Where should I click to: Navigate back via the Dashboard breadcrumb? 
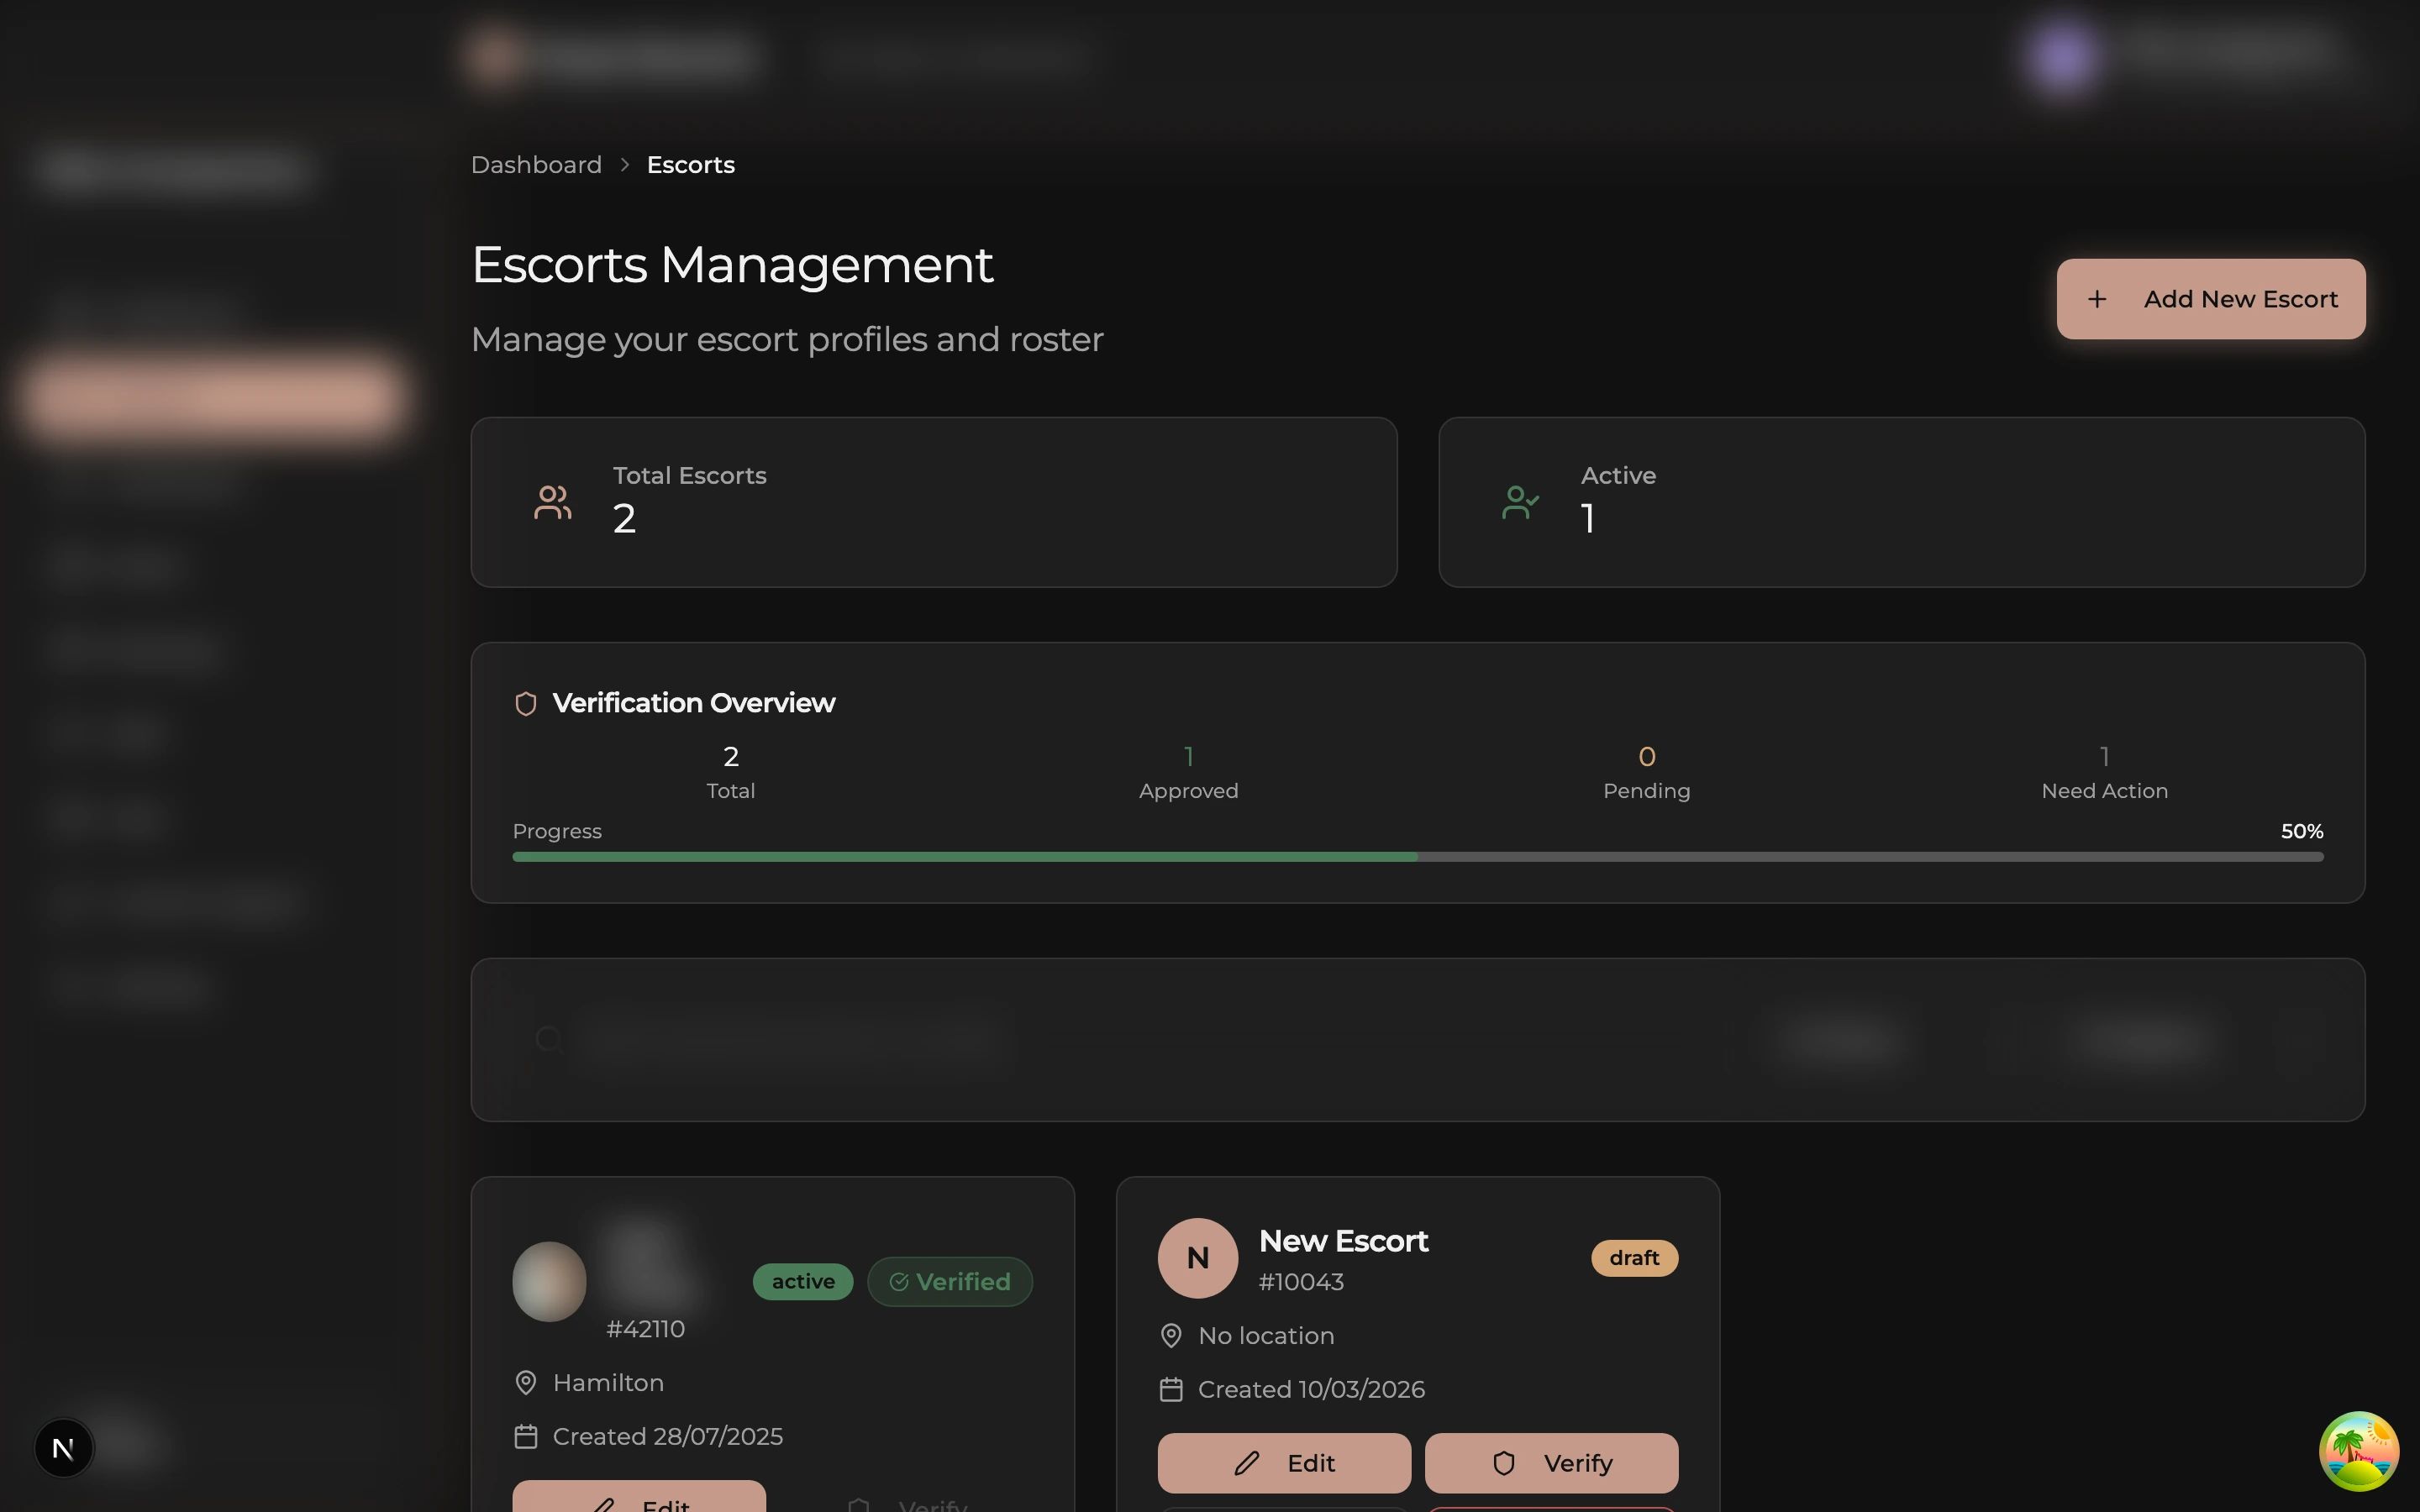tap(536, 164)
